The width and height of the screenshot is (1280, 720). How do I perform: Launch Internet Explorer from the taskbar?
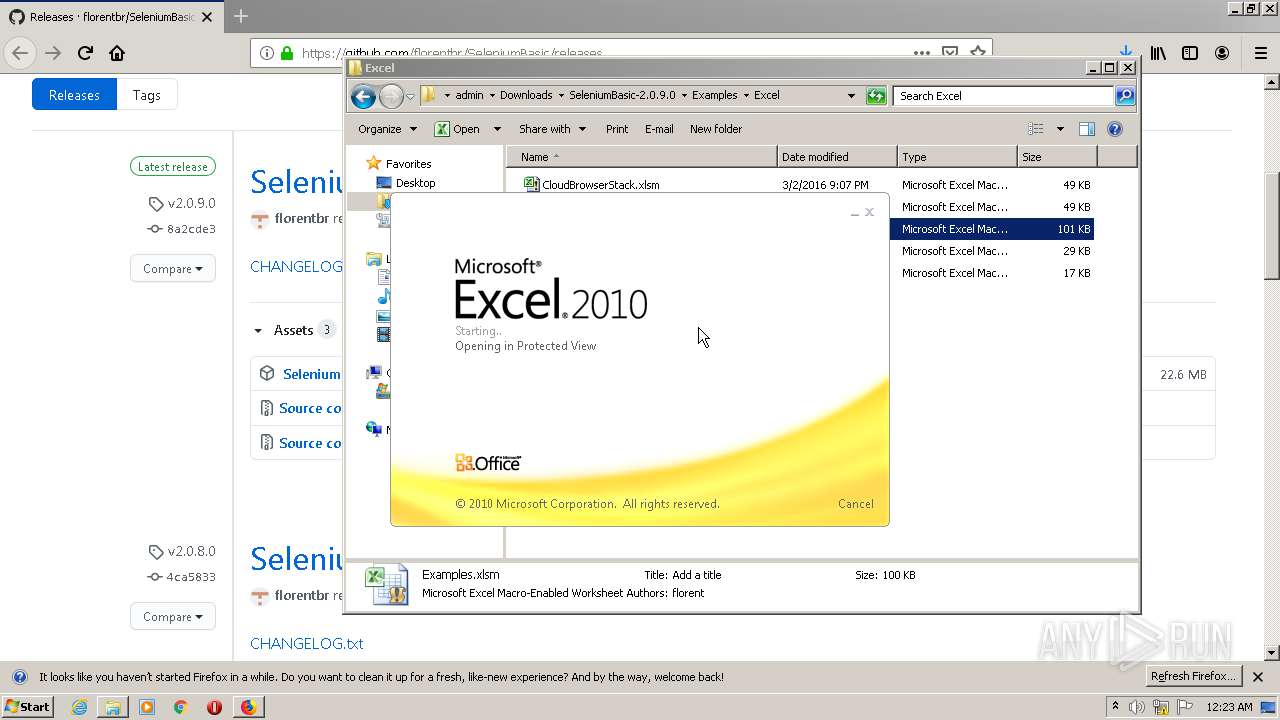[x=79, y=707]
